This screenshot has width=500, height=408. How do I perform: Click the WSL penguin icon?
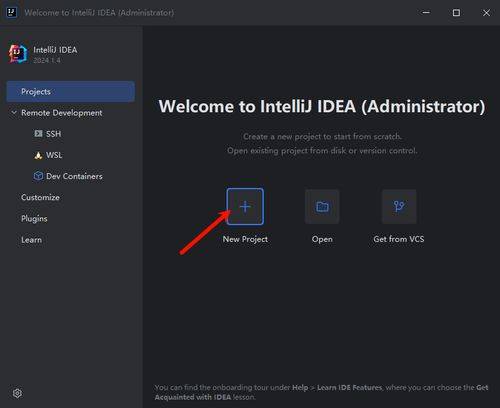coord(38,155)
